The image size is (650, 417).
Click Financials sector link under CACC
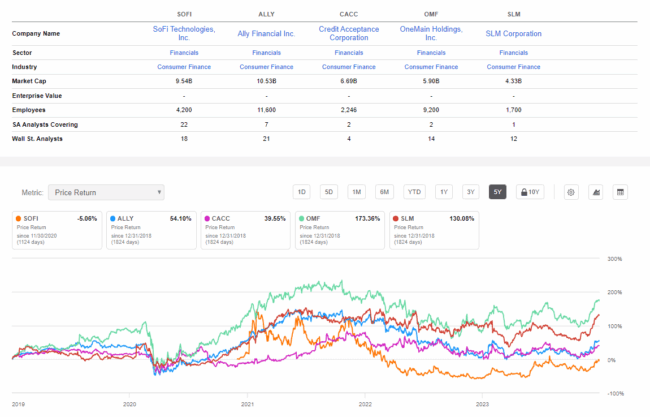(x=349, y=53)
